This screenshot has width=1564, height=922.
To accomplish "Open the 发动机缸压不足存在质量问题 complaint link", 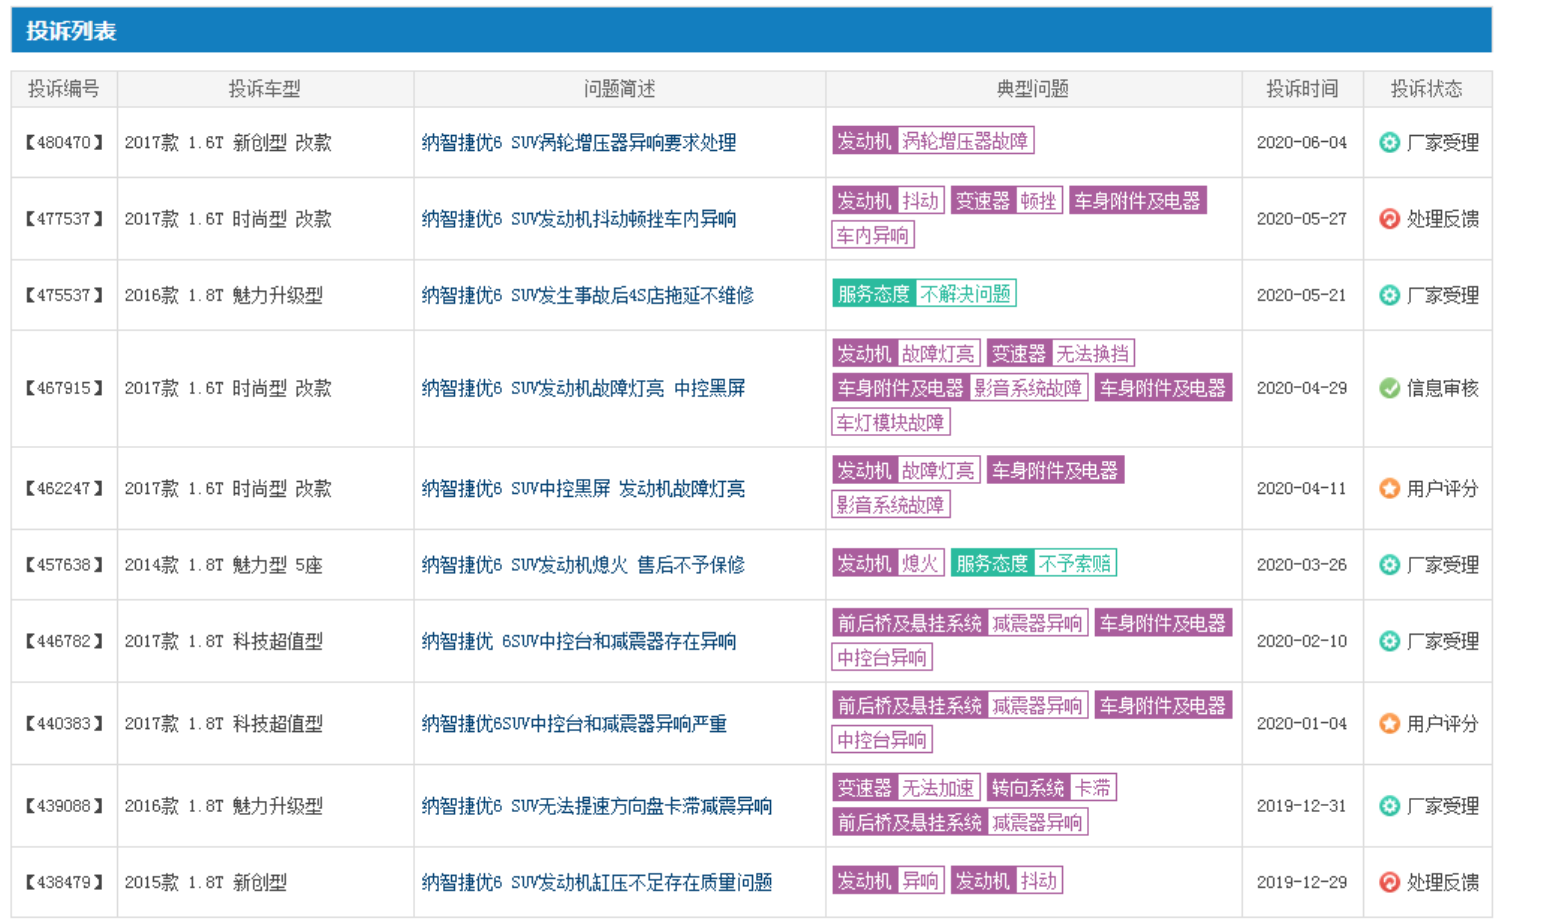I will click(596, 882).
